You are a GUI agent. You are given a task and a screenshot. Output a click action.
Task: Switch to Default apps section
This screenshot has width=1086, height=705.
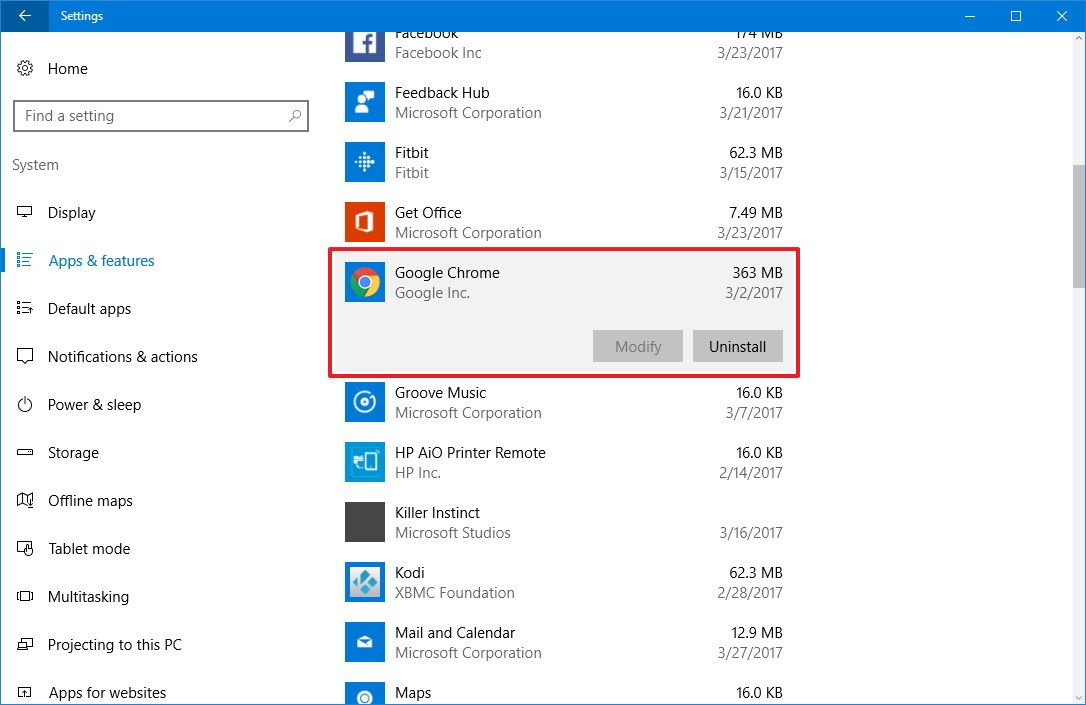pos(89,309)
